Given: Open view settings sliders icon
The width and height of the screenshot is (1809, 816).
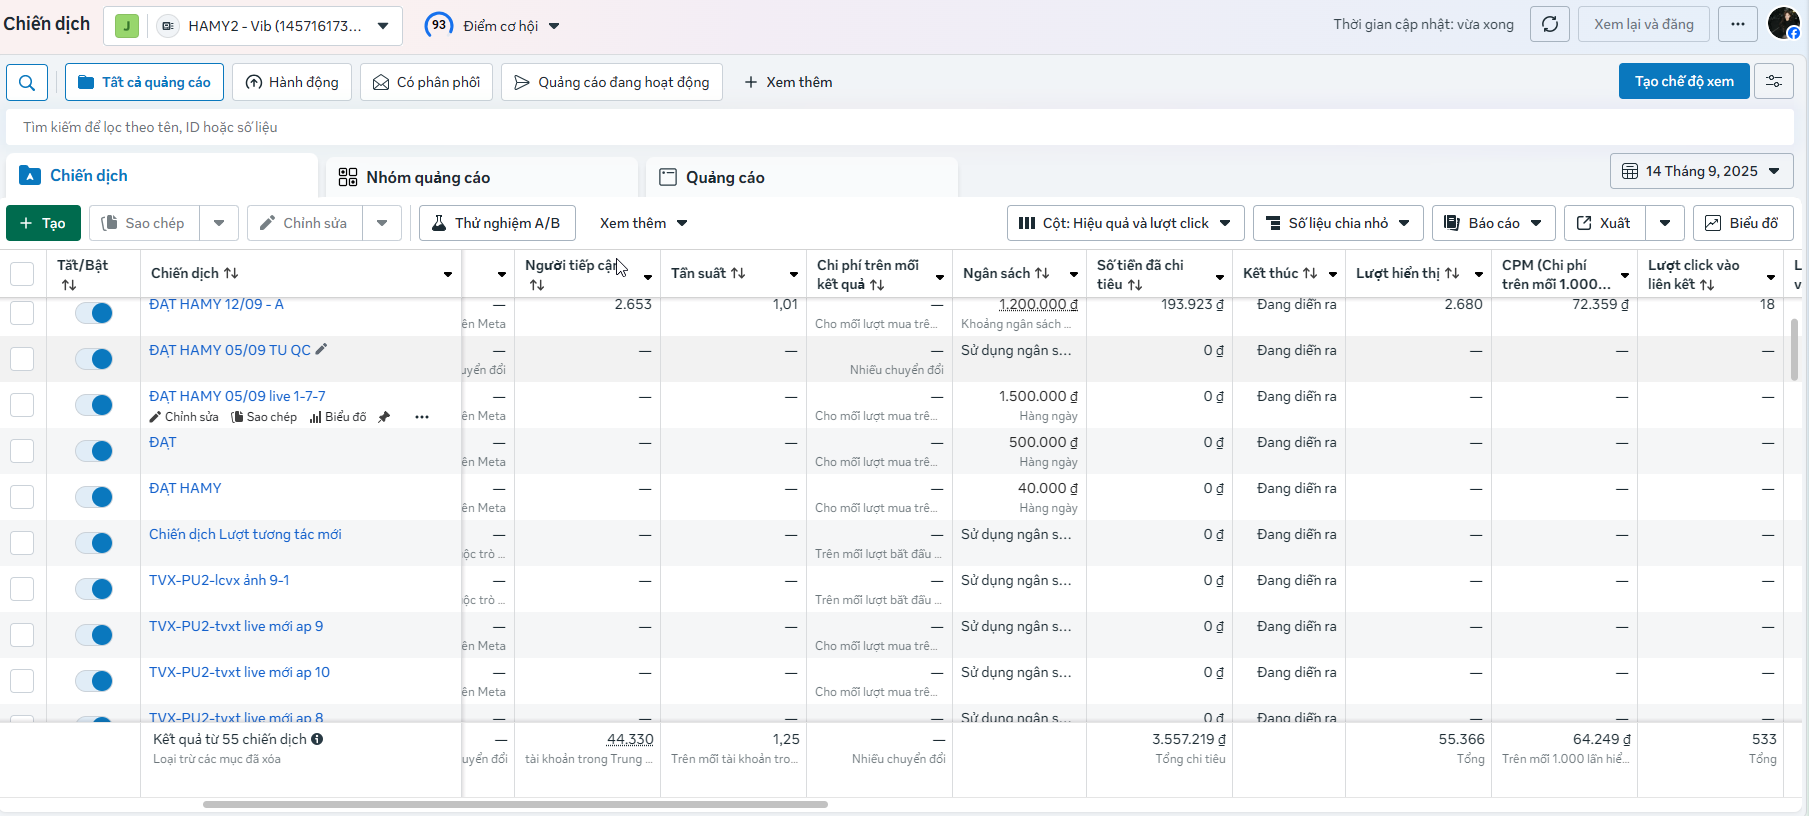Looking at the screenshot, I should [x=1774, y=81].
